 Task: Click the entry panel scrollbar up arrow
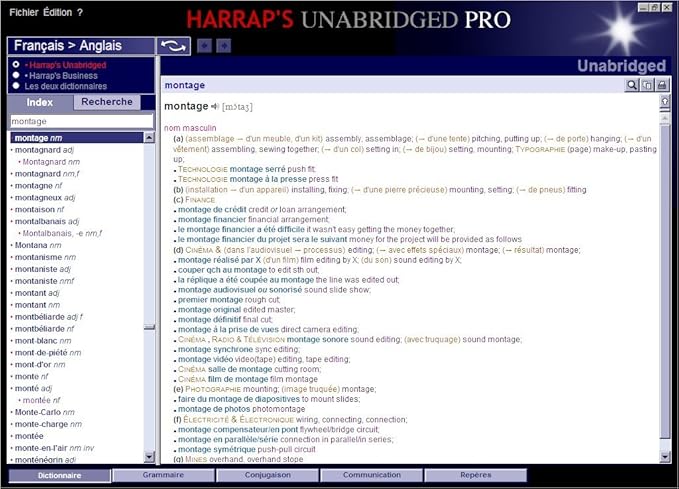pyautogui.click(x=665, y=117)
